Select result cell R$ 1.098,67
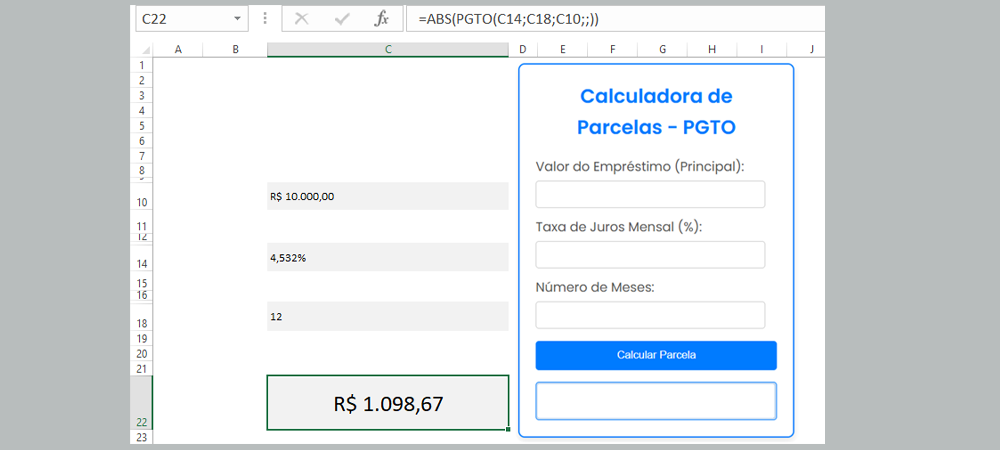 [388, 403]
